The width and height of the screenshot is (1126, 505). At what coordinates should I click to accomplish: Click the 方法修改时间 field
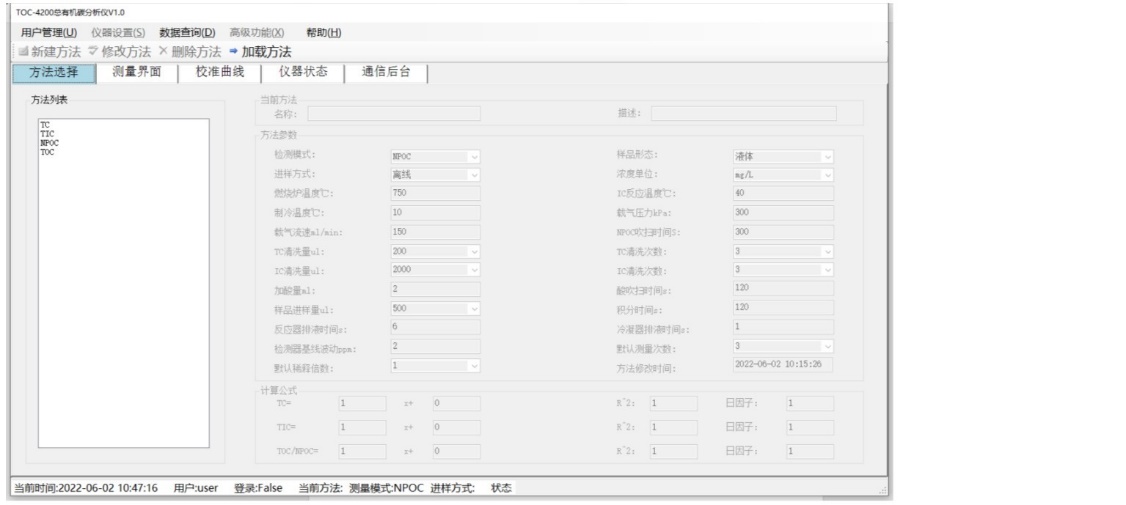pos(783,365)
